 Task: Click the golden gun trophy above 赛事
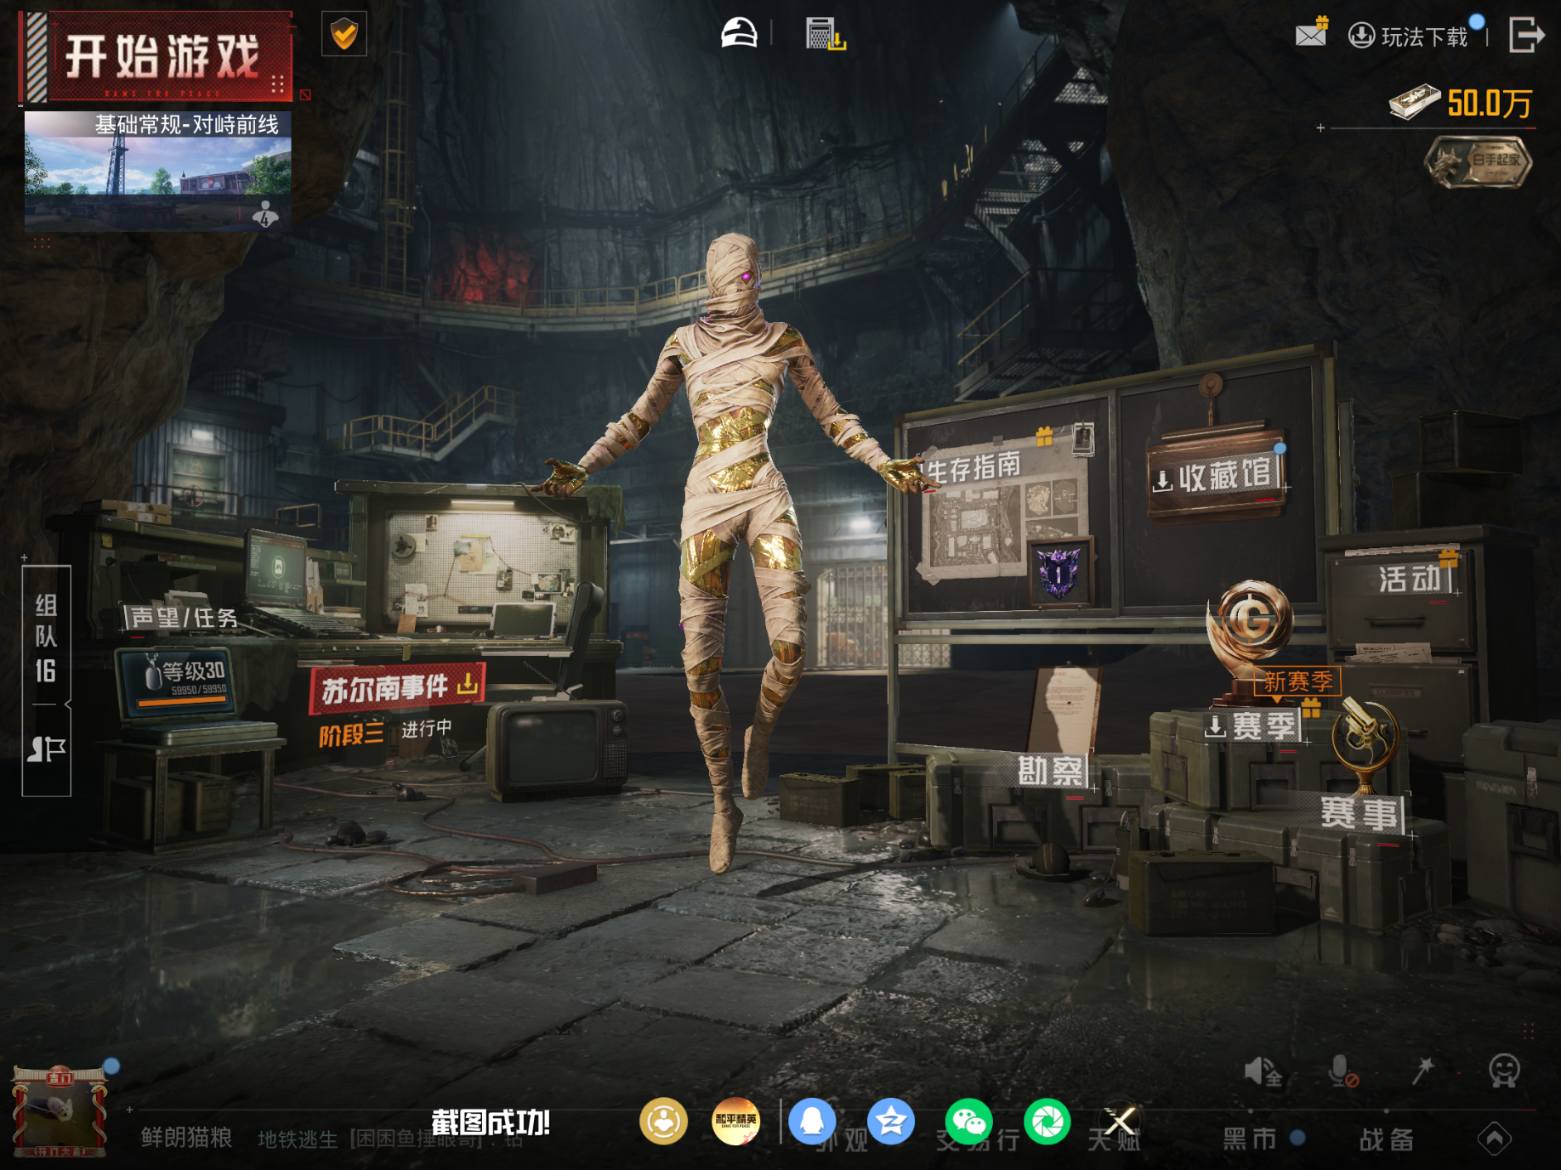[1364, 744]
